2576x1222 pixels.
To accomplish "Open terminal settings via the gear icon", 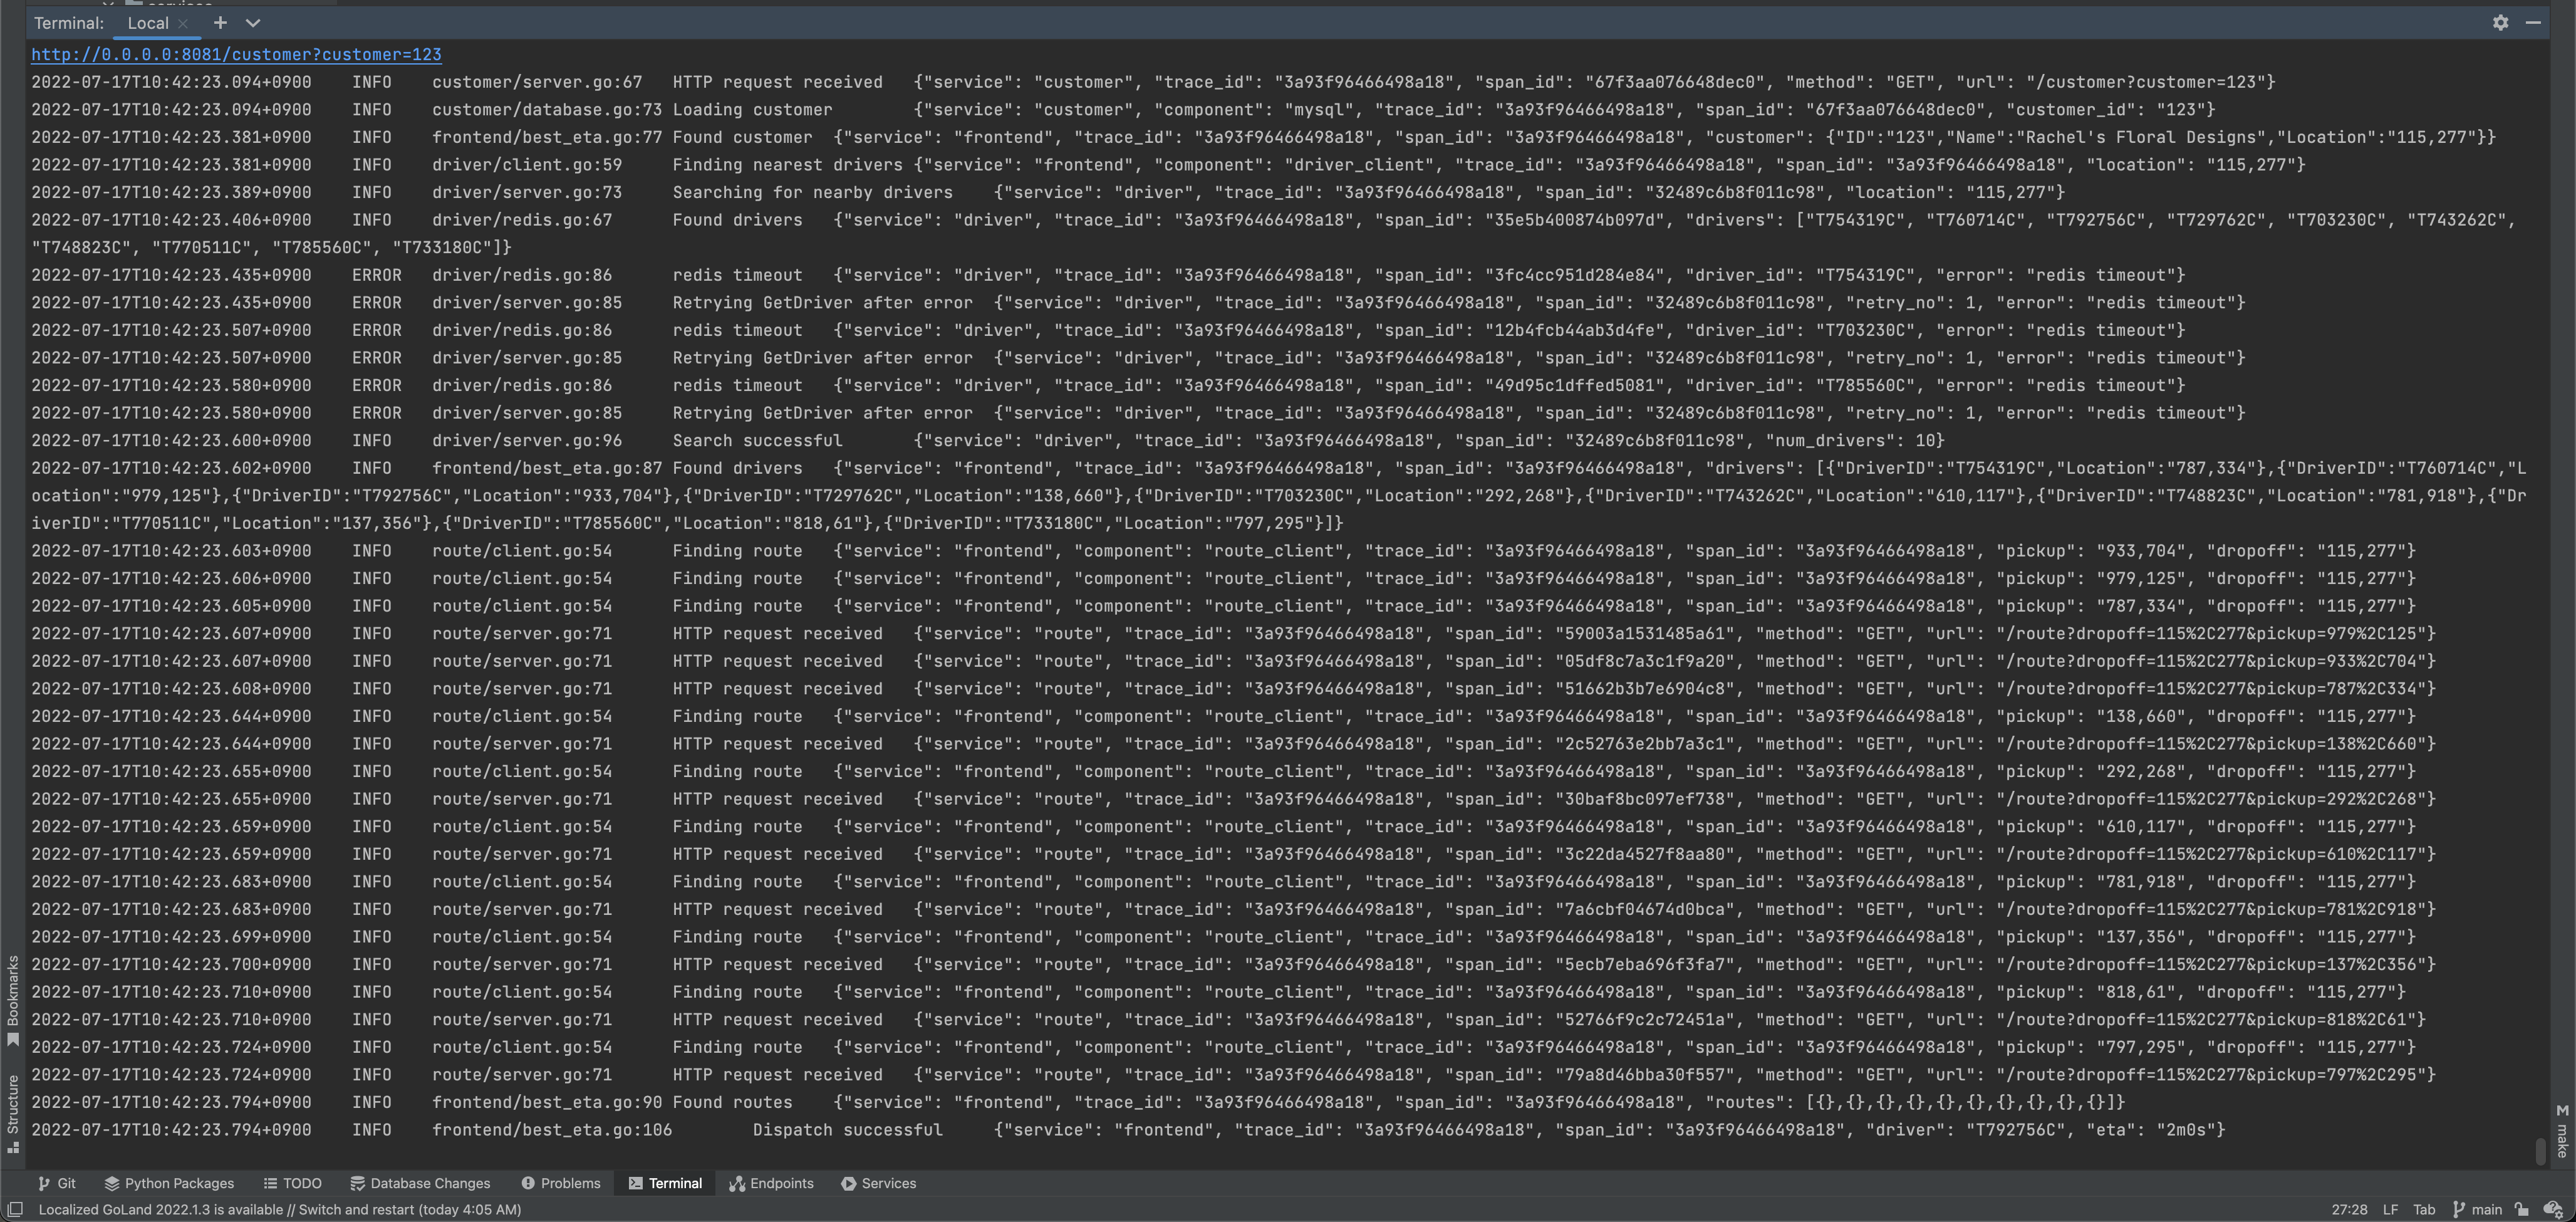I will coord(2500,22).
